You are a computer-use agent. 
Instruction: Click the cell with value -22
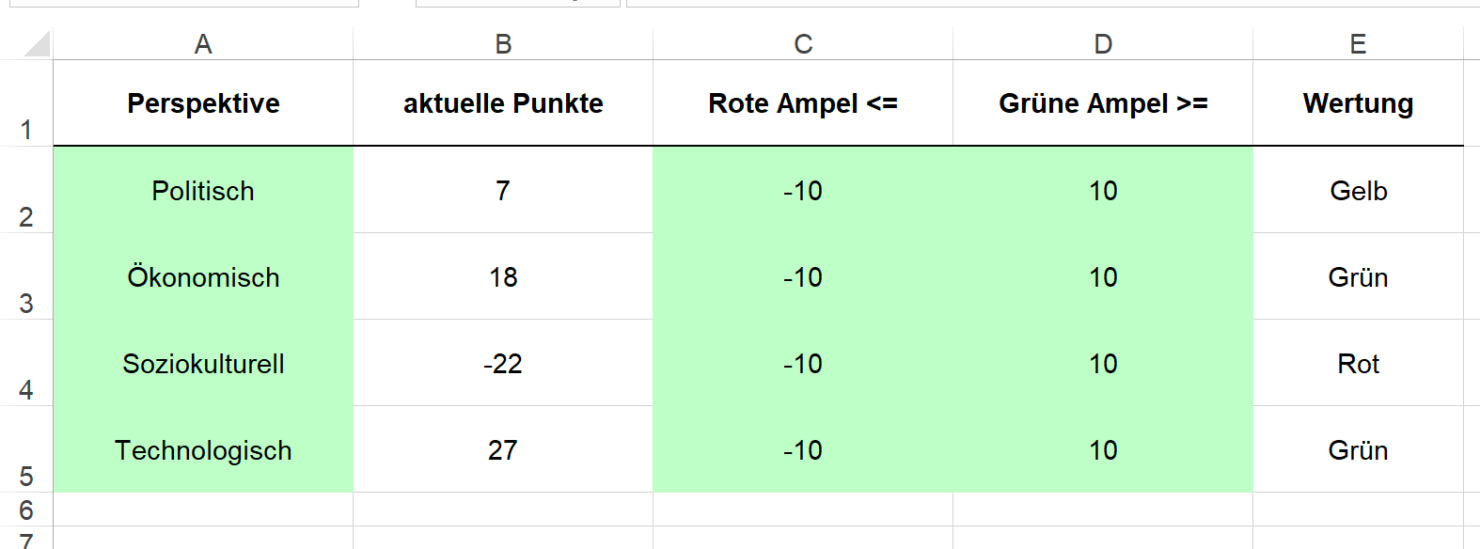pos(503,364)
